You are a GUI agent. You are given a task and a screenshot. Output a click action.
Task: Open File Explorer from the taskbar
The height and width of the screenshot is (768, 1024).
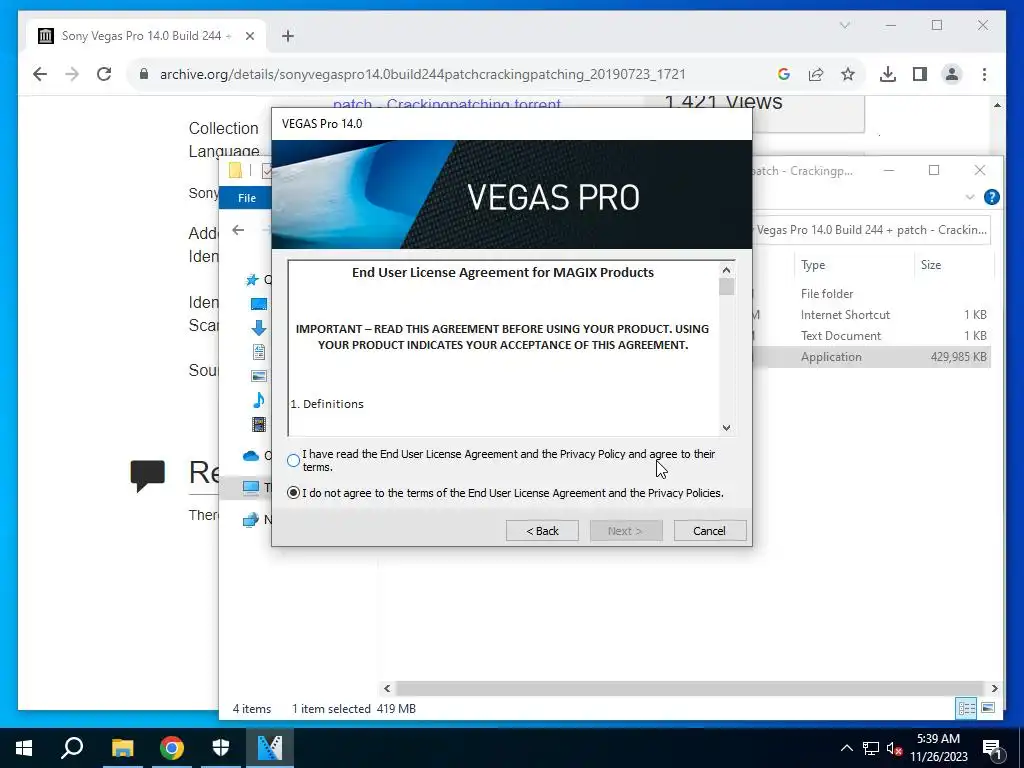pos(122,748)
